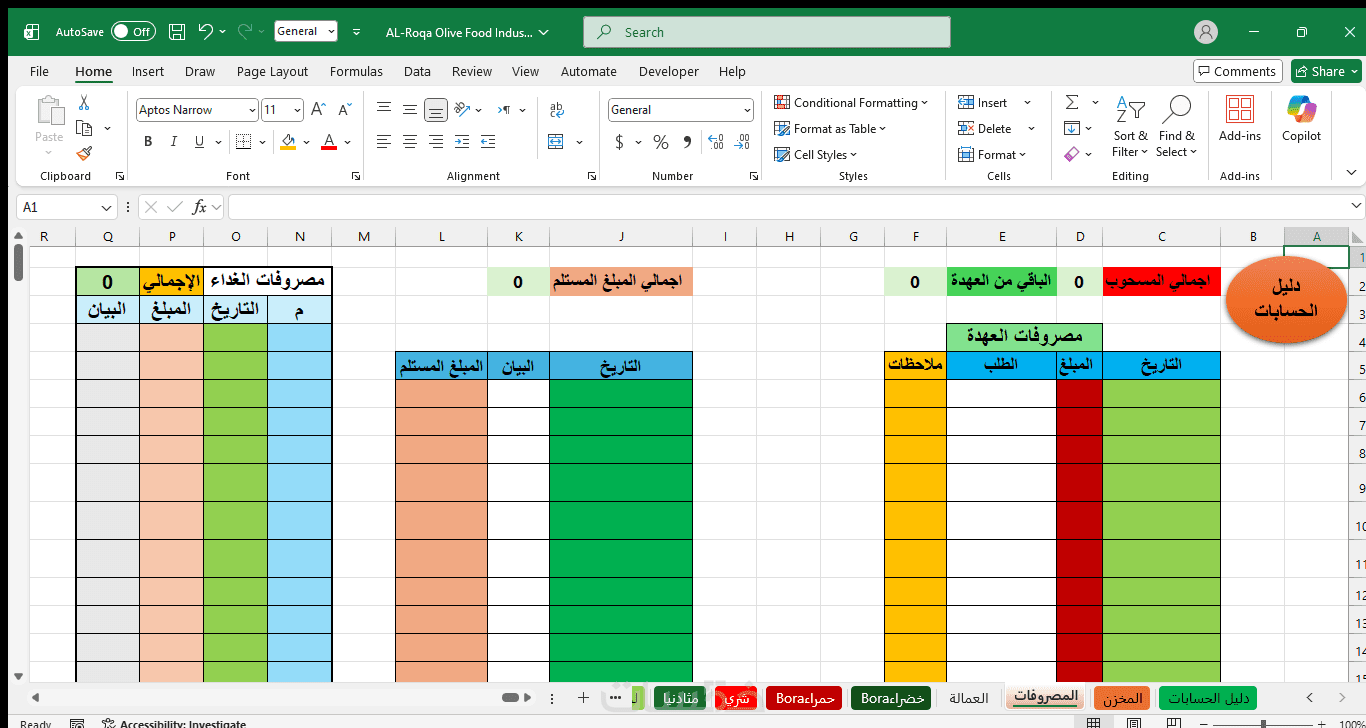Decrease the font size
Screen dimensions: 1366x728
tap(345, 110)
